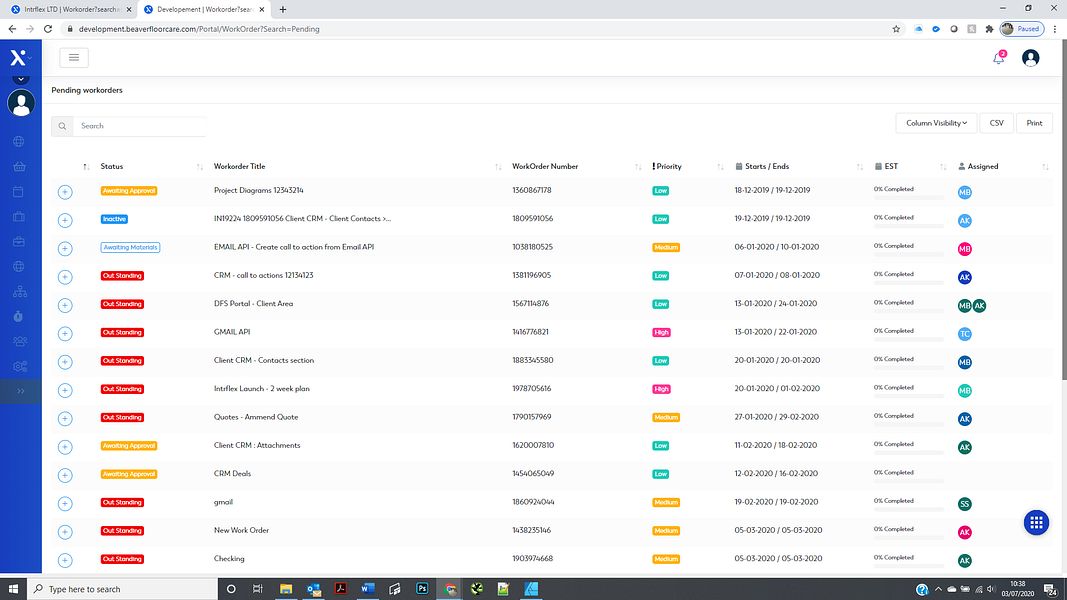Click the briefcase icon in sidebar
1067x600 pixels.
coord(19,241)
